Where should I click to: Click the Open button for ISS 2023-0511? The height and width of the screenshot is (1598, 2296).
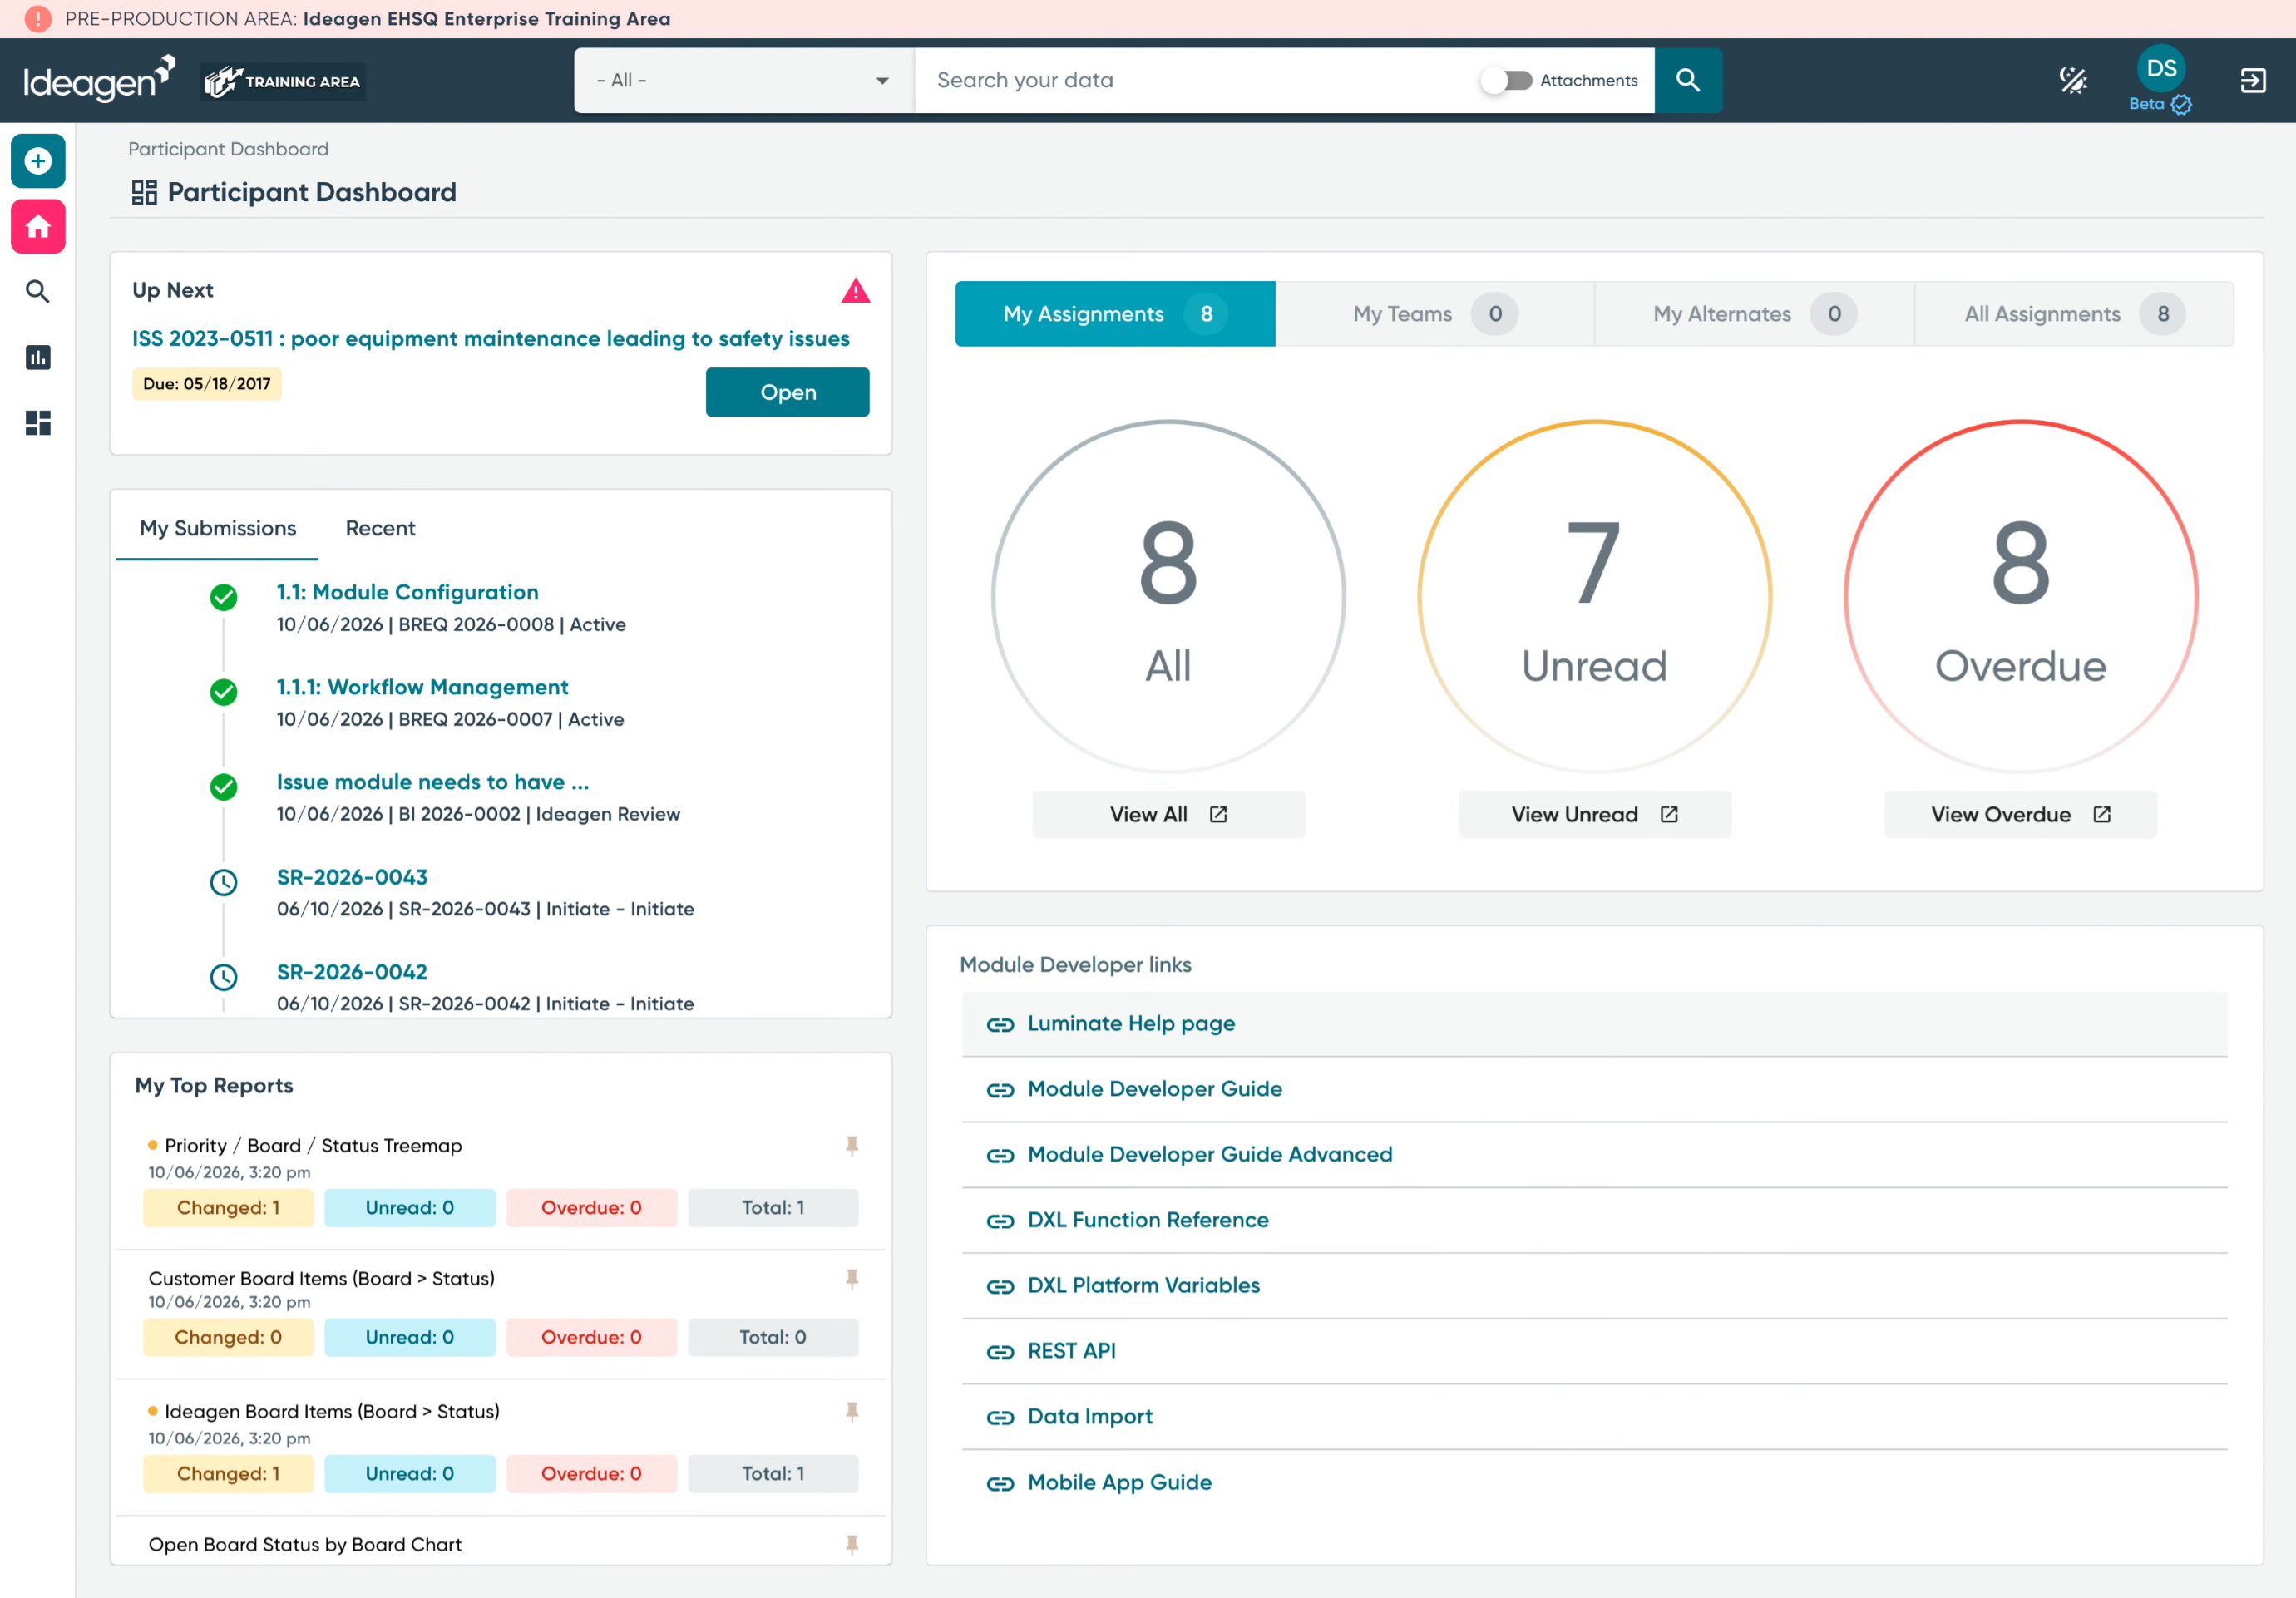click(x=787, y=392)
